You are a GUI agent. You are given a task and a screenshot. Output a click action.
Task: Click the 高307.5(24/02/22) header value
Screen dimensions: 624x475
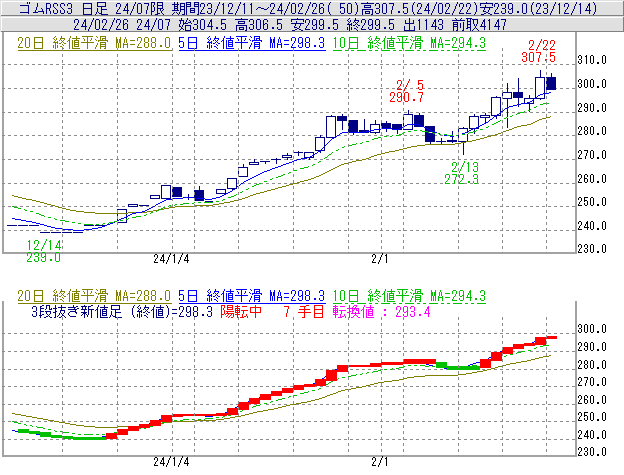point(419,8)
